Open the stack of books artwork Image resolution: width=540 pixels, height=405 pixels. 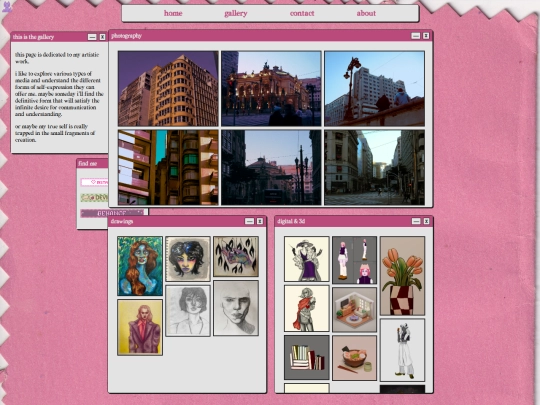click(307, 358)
